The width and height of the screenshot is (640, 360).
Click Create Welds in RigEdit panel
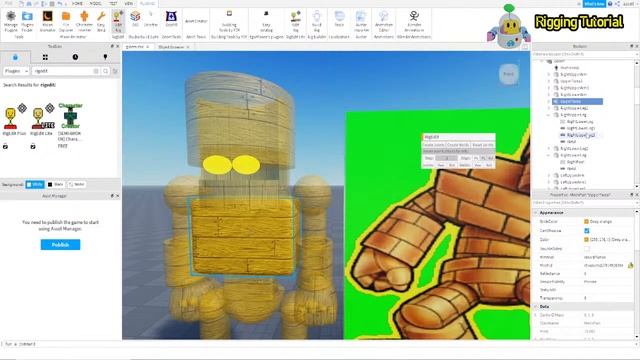[x=458, y=145]
